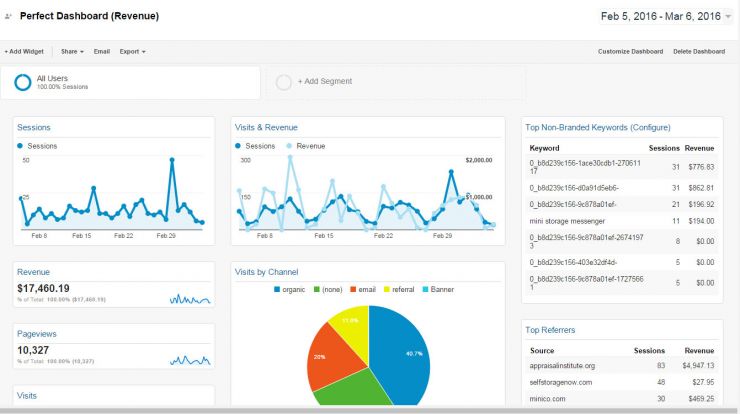Image resolution: width=740 pixels, height=414 pixels.
Task: Click the Keyword column header
Action: (544, 148)
